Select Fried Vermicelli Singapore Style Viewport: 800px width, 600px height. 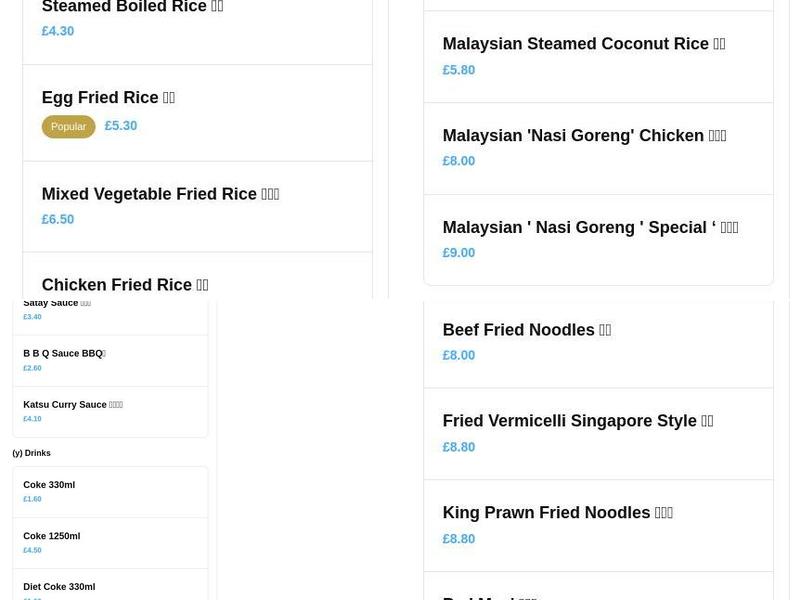pos(576,420)
